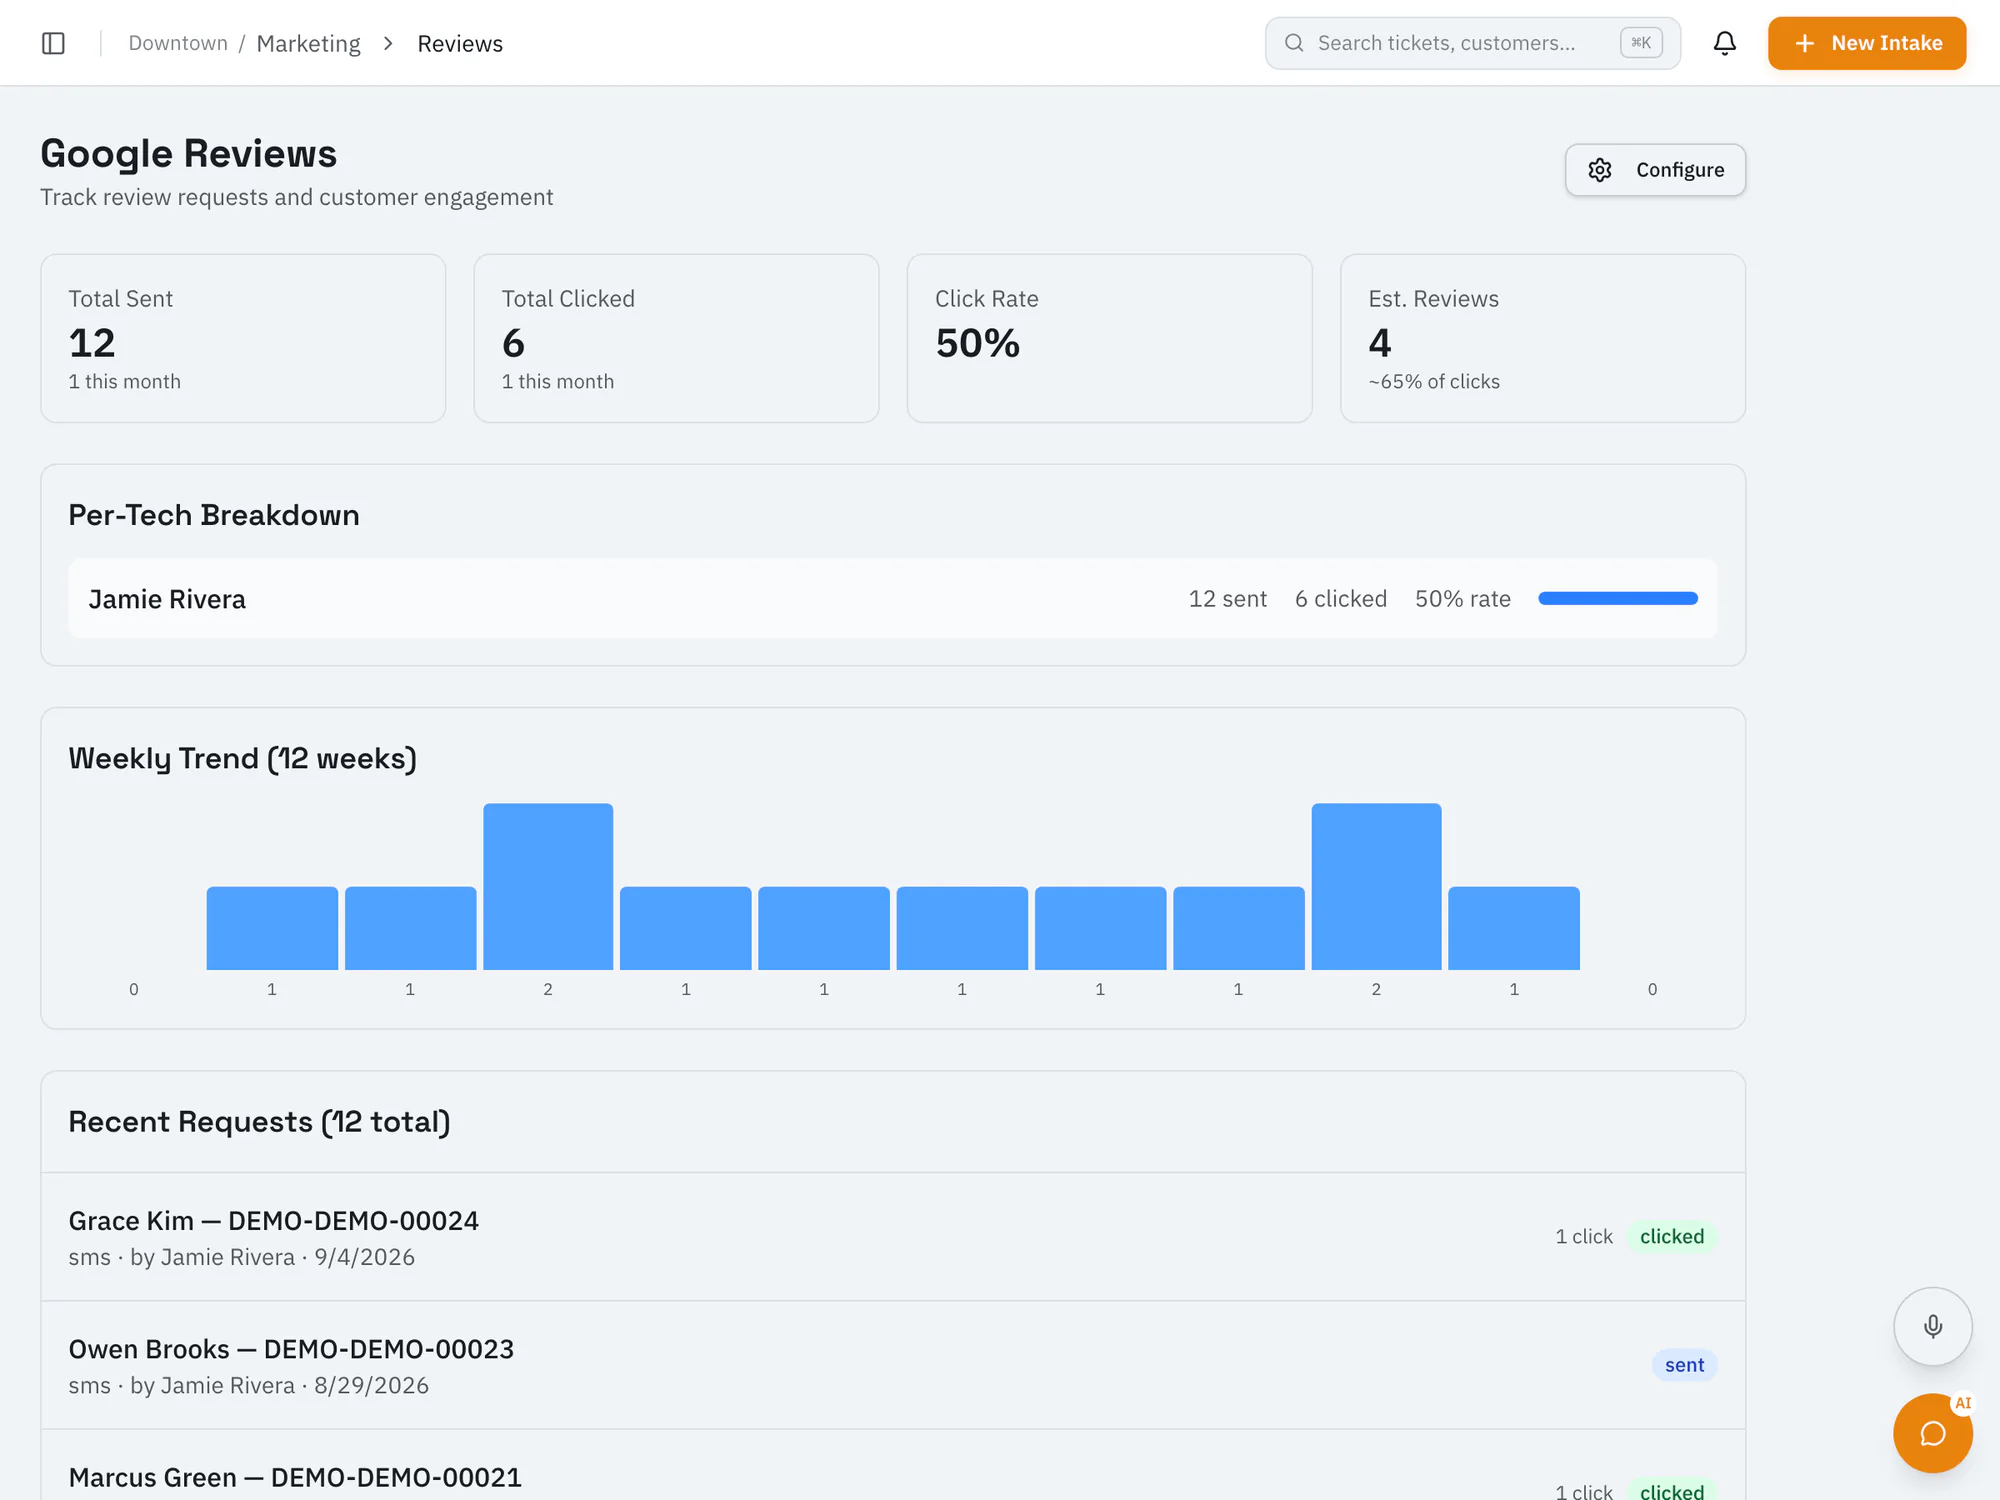Click the Google Reviews heading
Screen dimensions: 2000x1500
[x=188, y=153]
